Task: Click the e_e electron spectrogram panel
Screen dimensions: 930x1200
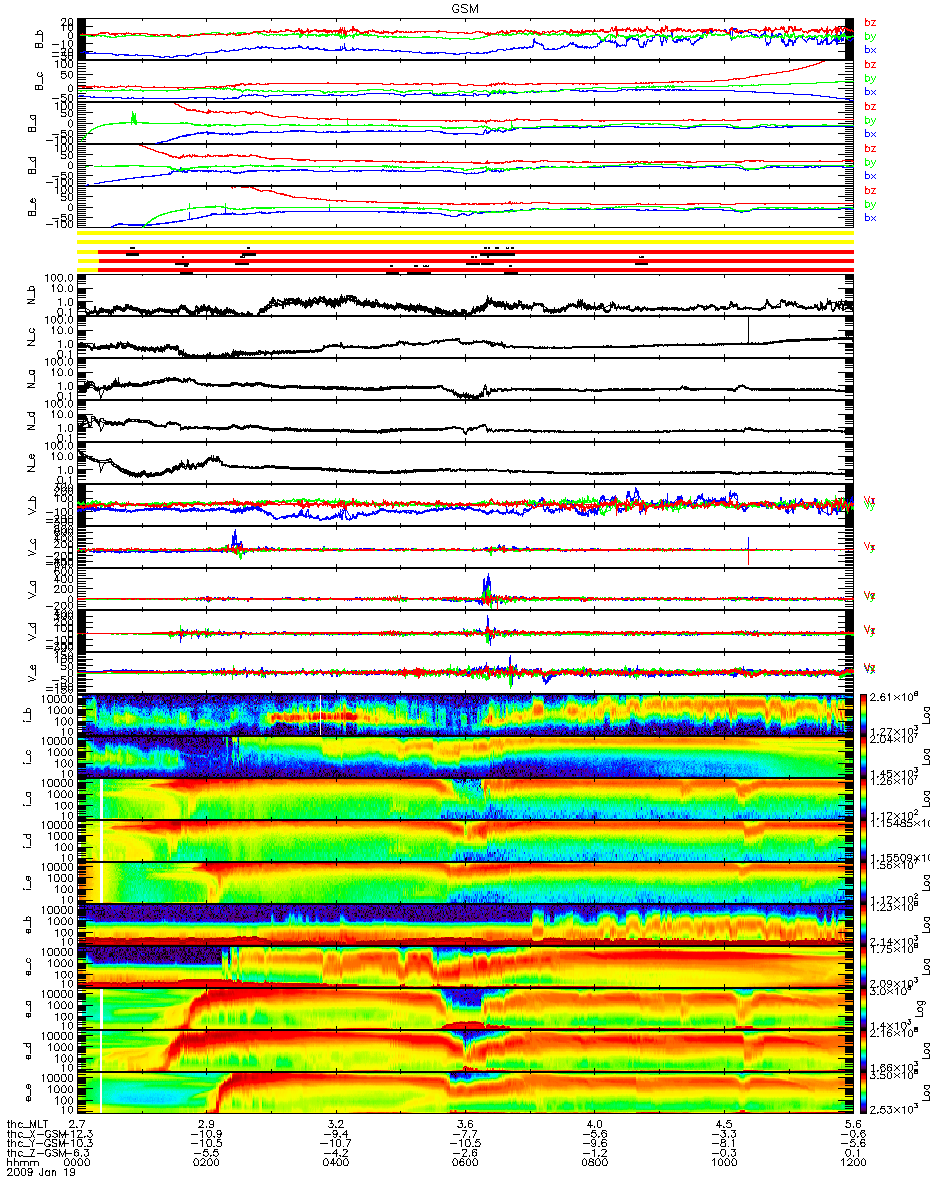Action: click(467, 1093)
